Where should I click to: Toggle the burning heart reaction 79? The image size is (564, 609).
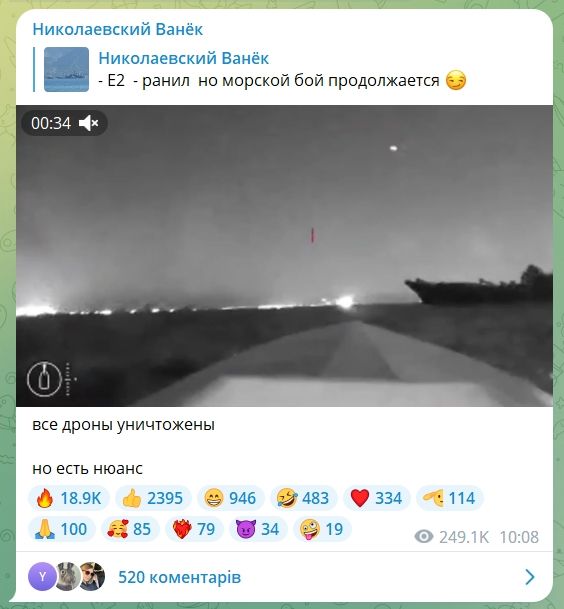[194, 529]
